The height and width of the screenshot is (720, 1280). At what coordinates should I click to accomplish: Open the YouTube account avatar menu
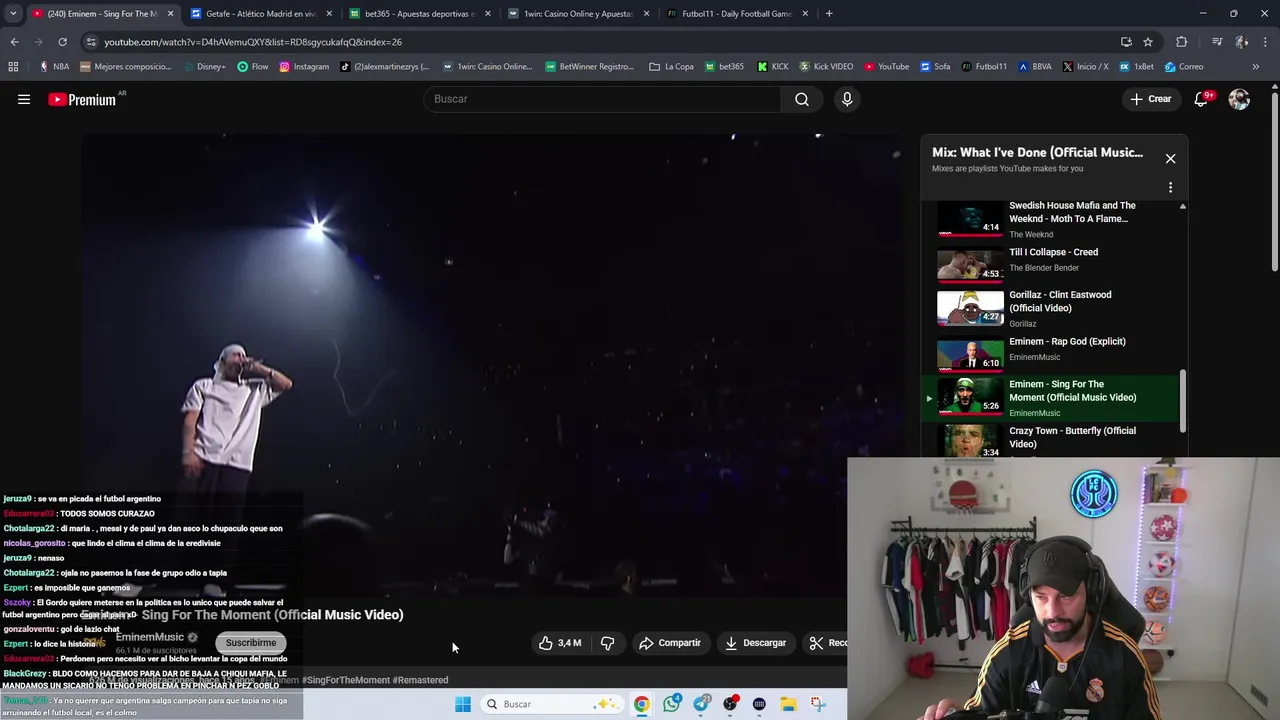click(x=1239, y=99)
